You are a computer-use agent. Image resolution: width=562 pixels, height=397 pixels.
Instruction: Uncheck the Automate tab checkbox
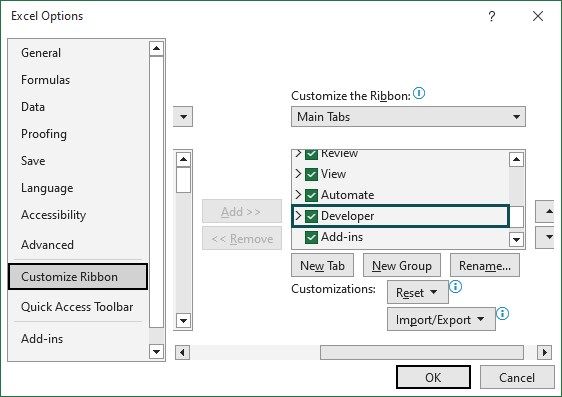coord(311,195)
